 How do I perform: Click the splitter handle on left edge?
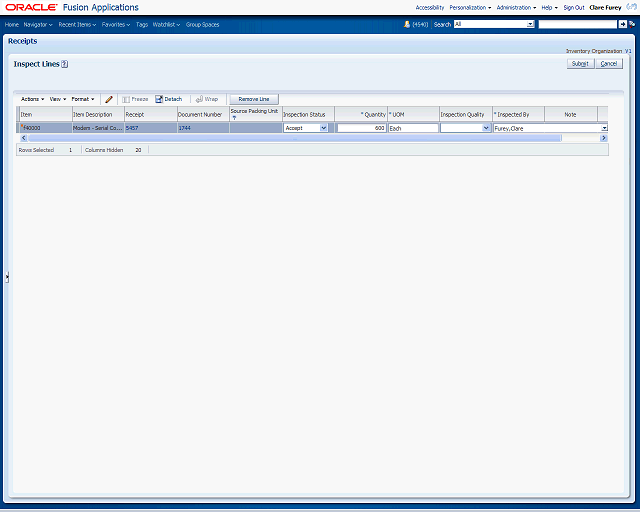pos(7,276)
